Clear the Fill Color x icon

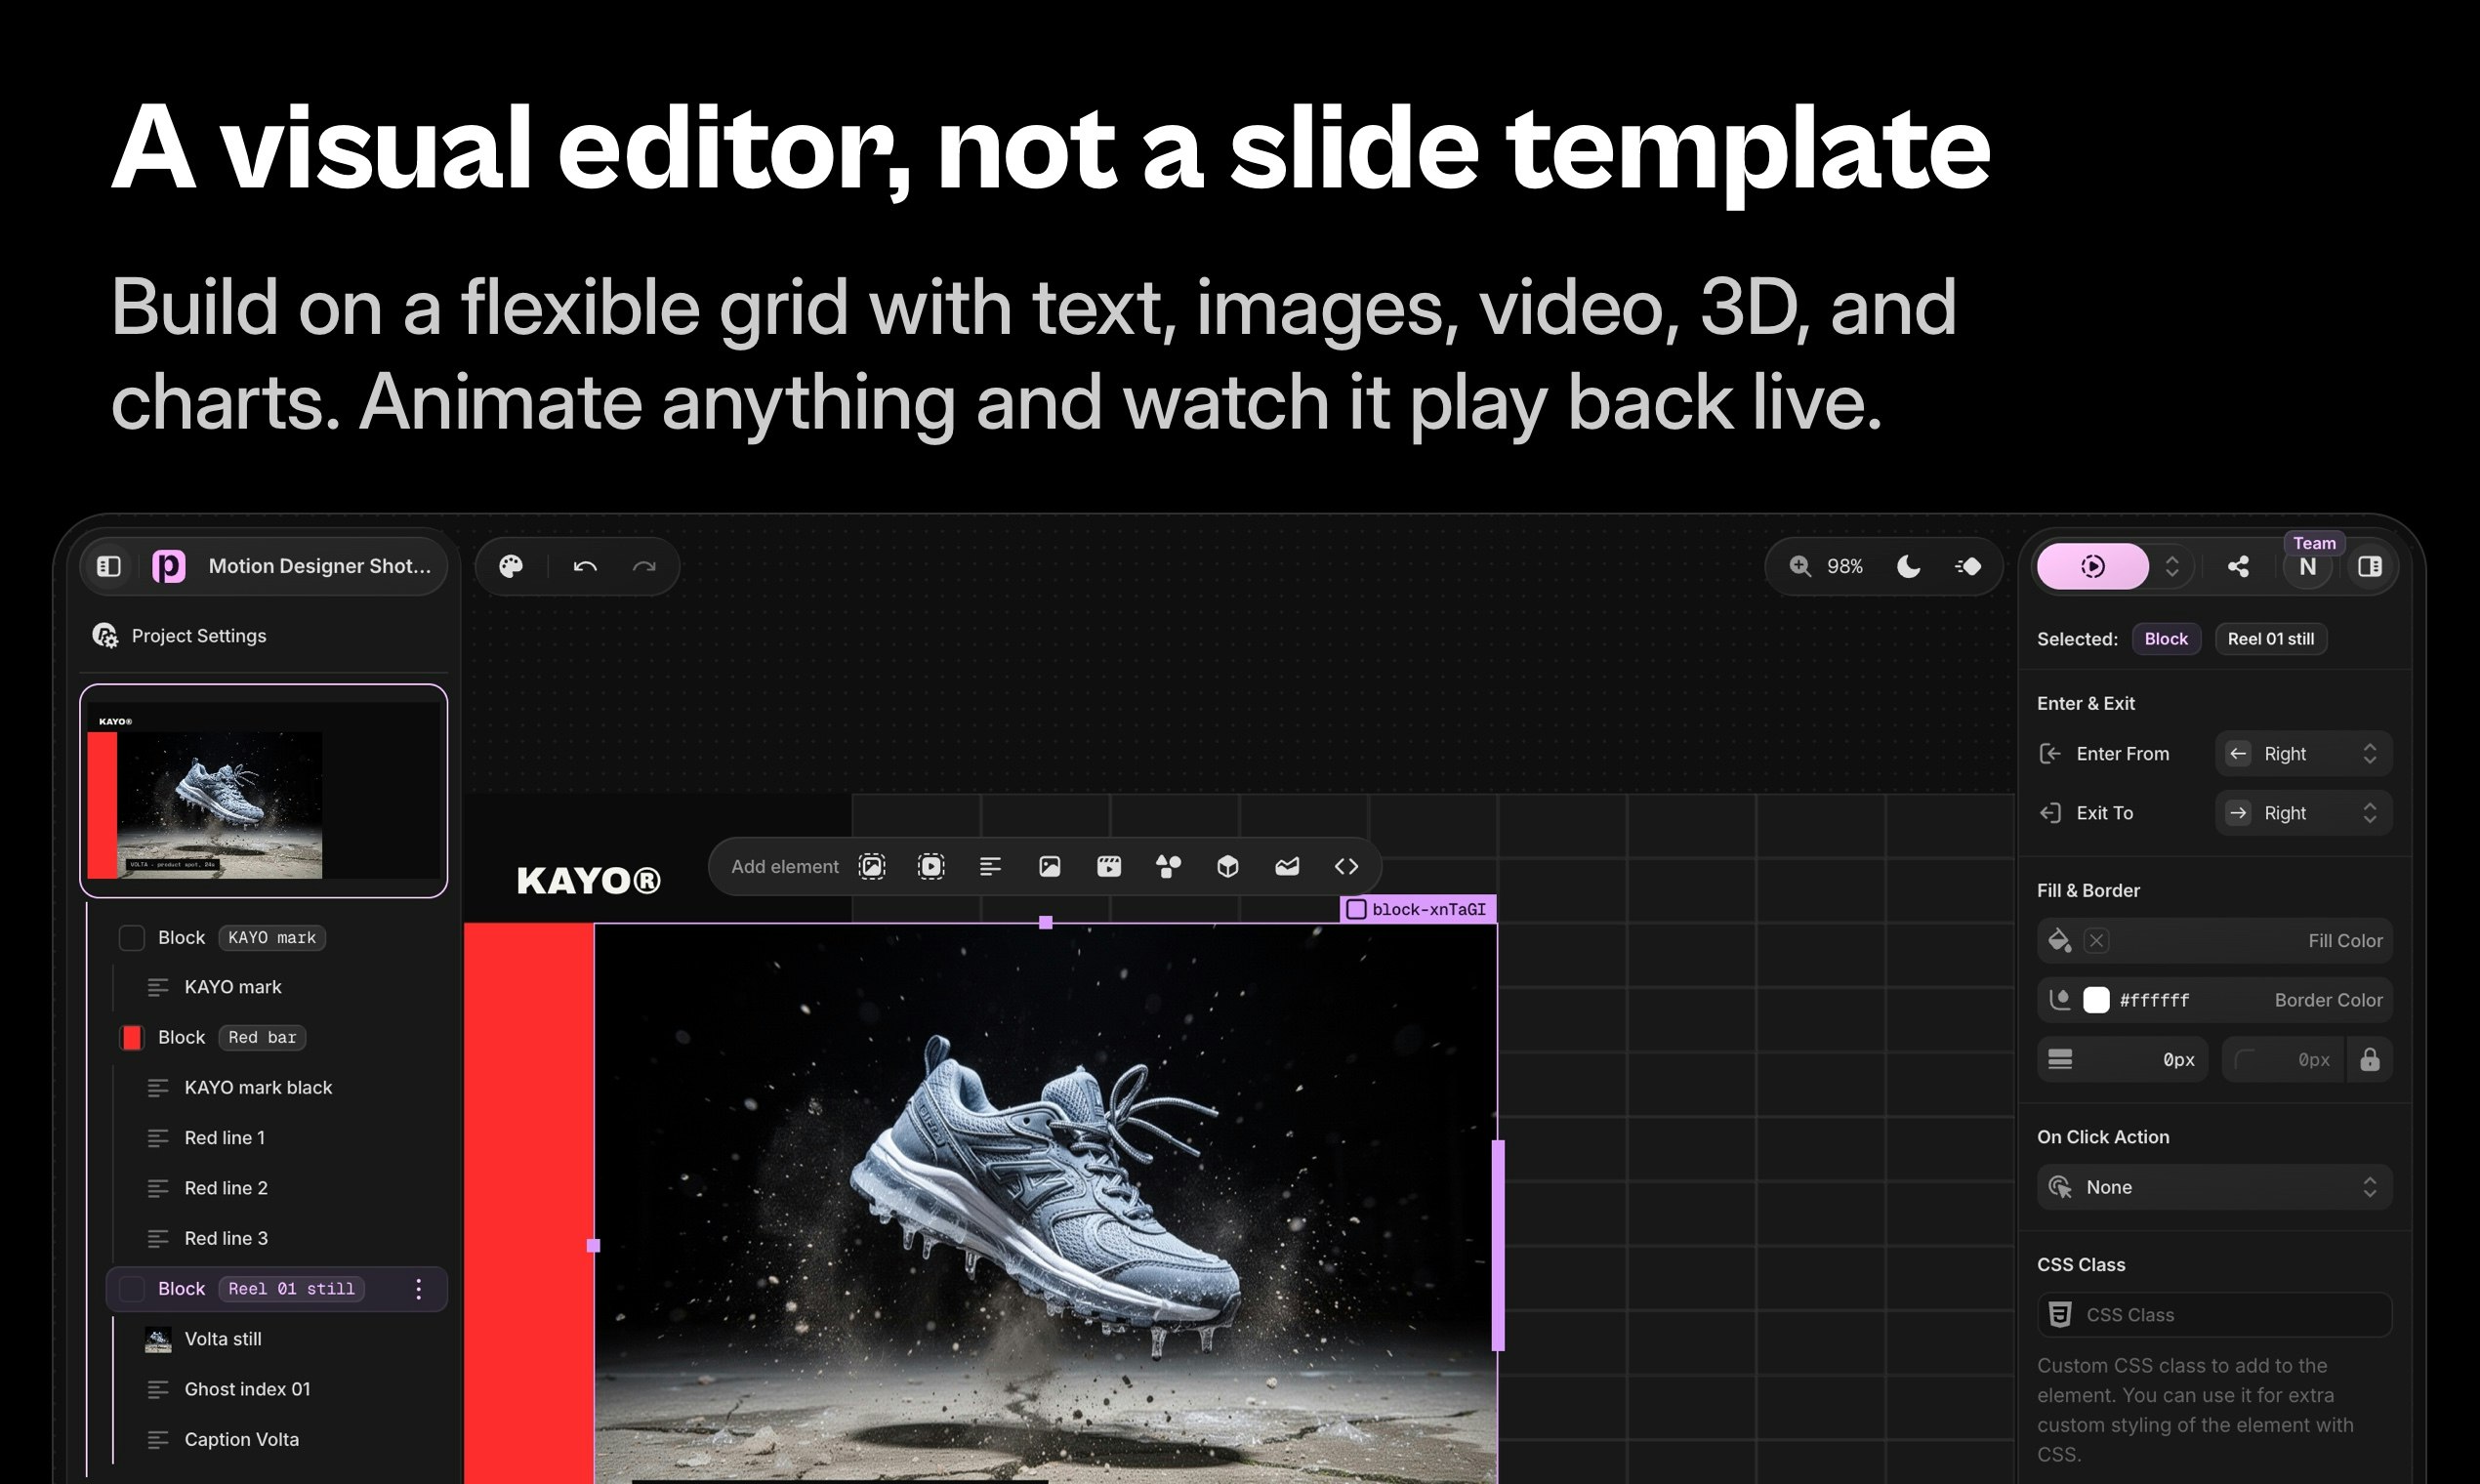click(x=2097, y=940)
